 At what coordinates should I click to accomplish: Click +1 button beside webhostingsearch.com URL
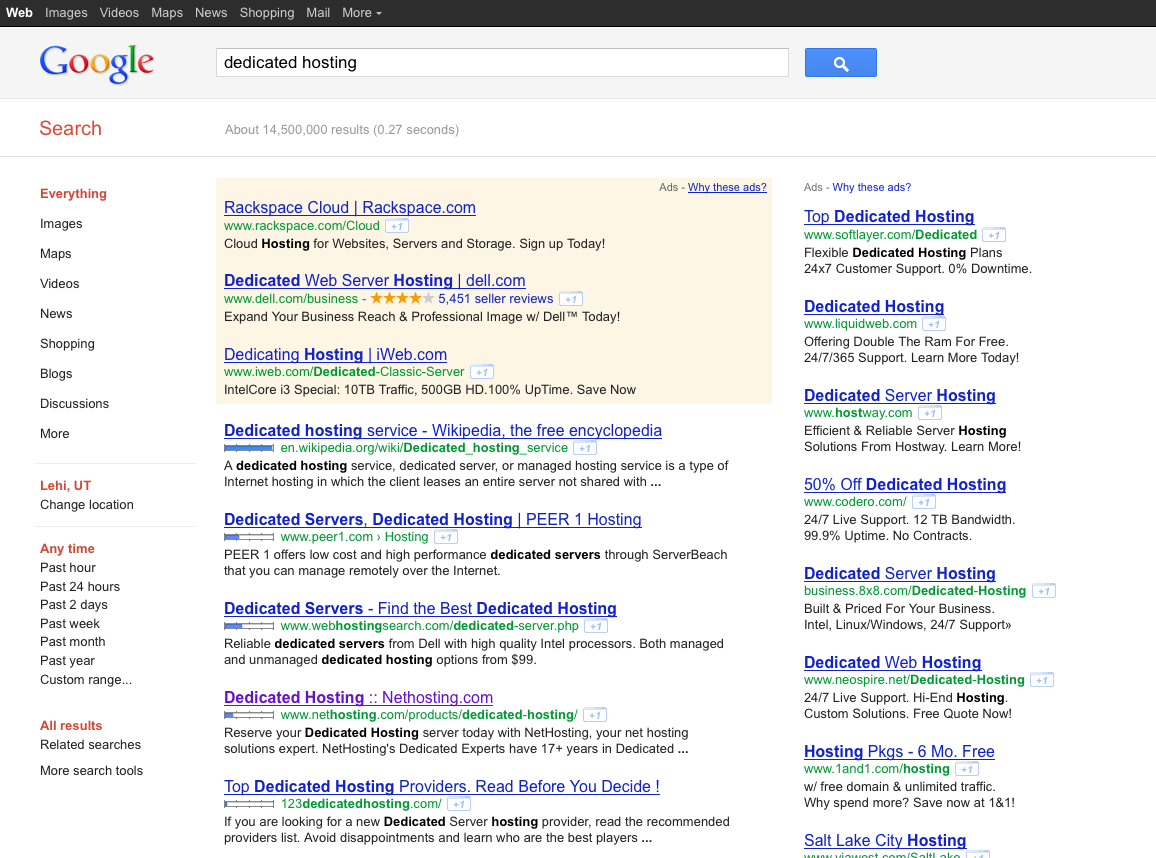[x=596, y=627]
